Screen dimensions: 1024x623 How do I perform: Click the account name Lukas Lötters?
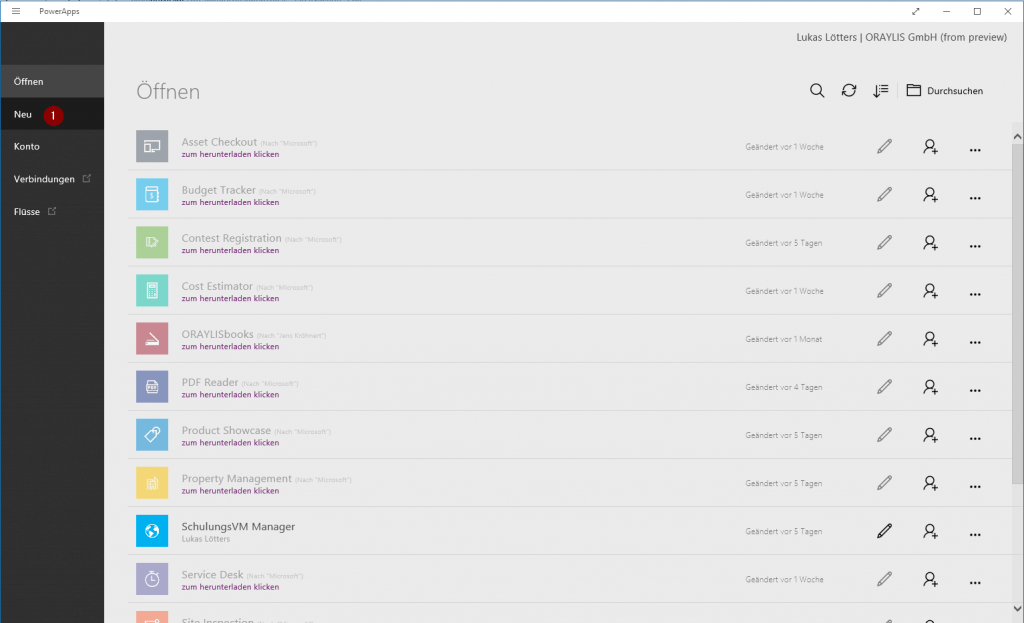click(x=826, y=37)
